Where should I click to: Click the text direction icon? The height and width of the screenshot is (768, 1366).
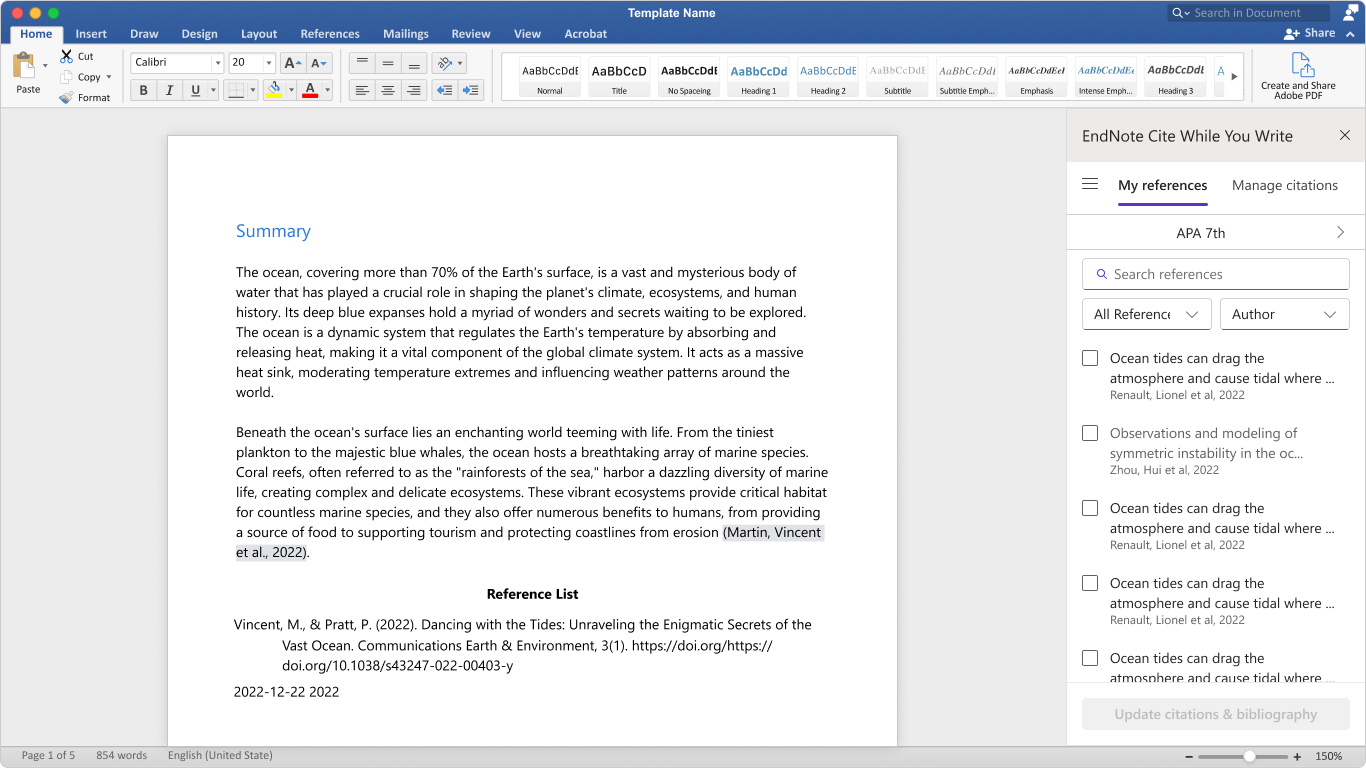click(x=443, y=63)
